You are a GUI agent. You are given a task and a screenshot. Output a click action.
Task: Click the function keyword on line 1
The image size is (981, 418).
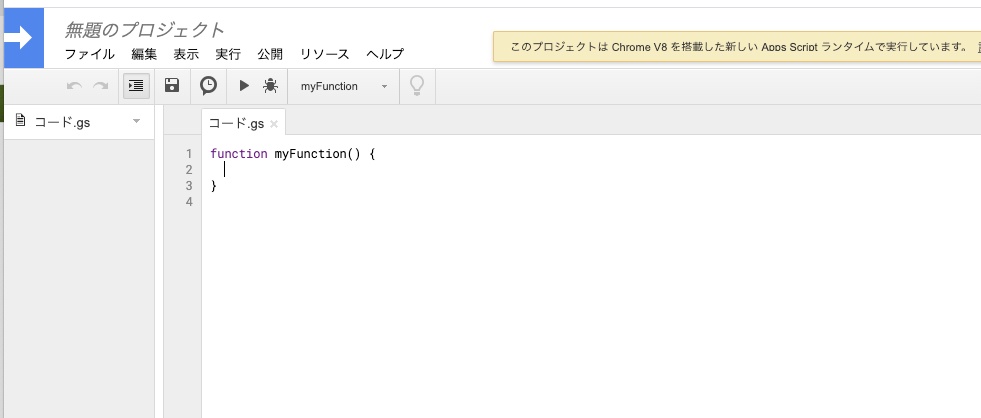(x=239, y=154)
